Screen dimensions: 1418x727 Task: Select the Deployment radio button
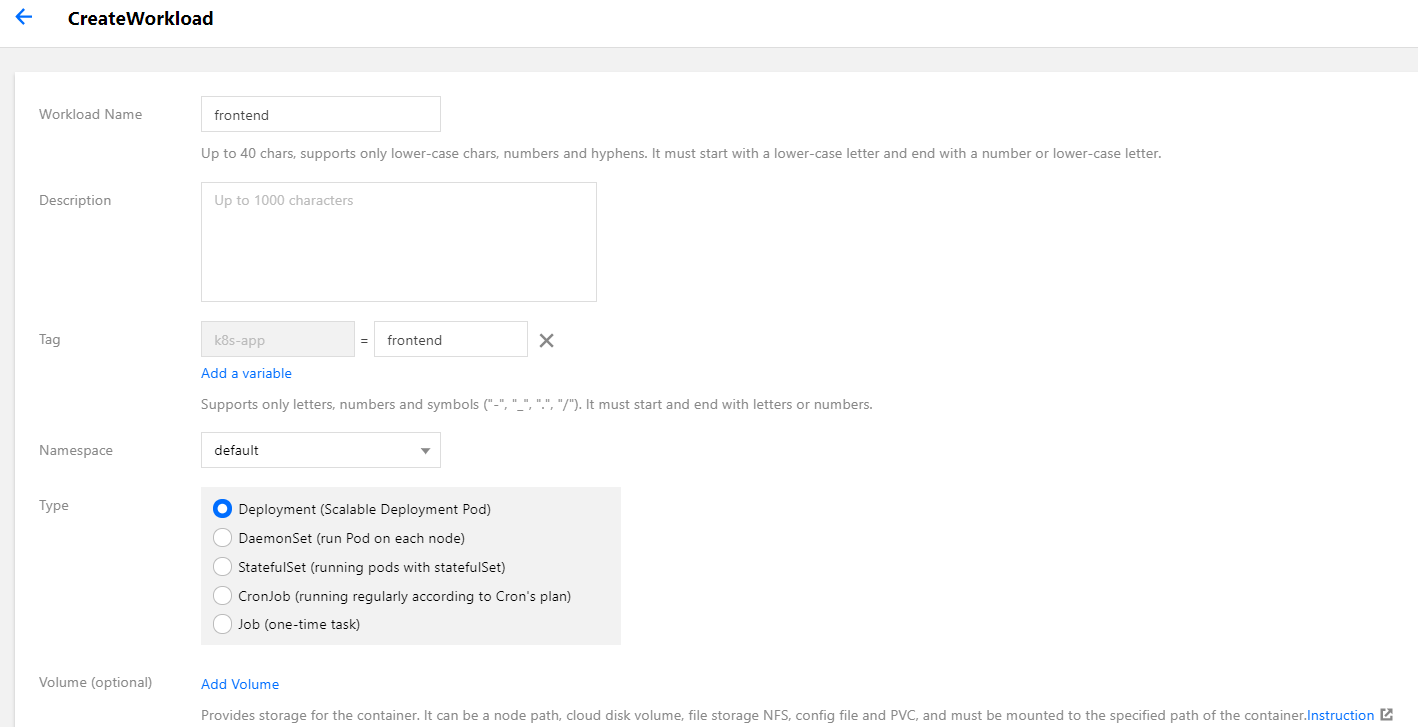(x=223, y=509)
